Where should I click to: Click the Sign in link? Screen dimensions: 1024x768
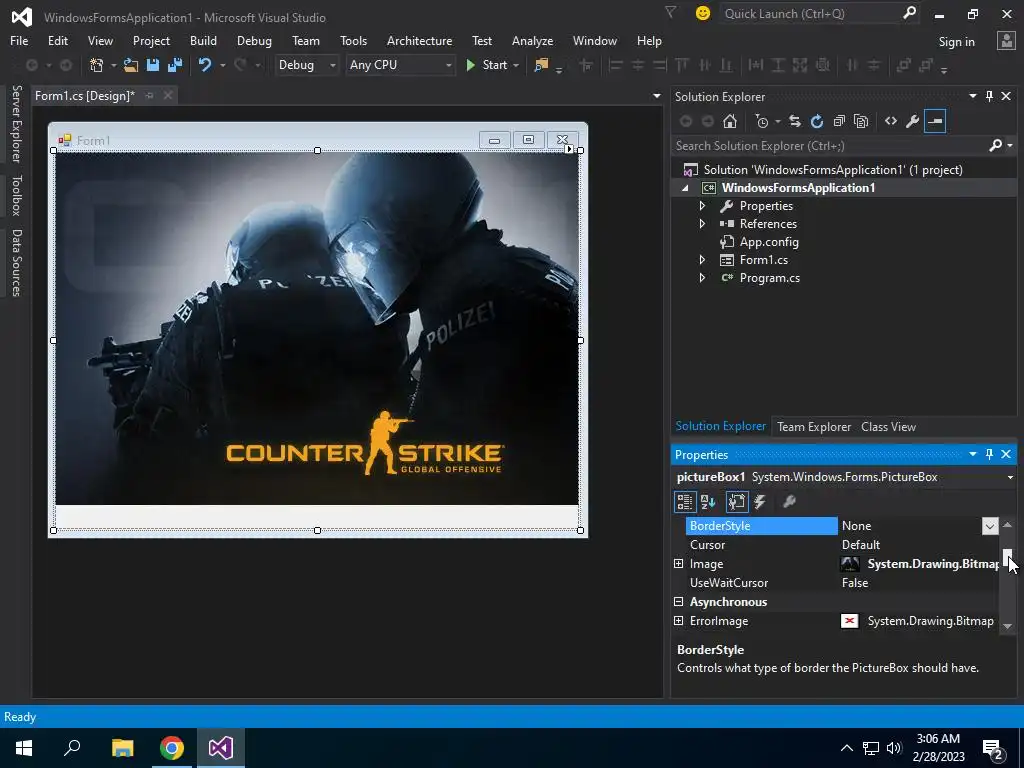point(956,41)
